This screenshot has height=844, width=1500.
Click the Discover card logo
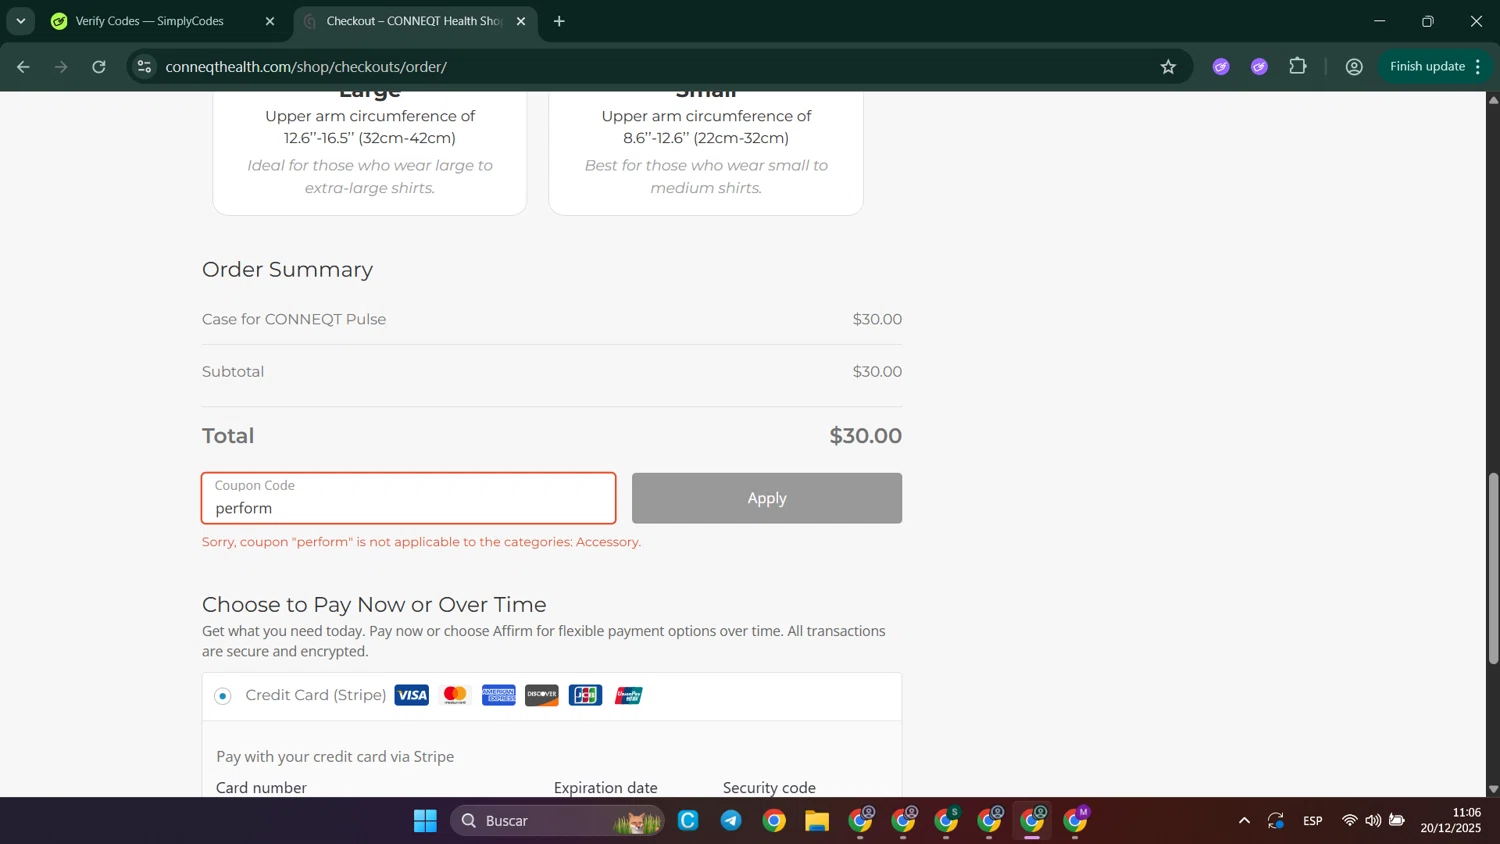point(542,695)
